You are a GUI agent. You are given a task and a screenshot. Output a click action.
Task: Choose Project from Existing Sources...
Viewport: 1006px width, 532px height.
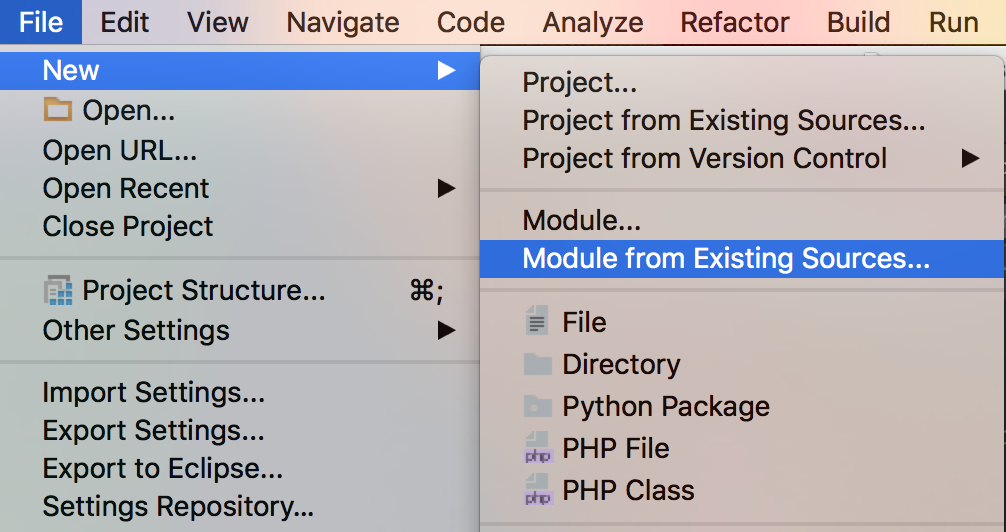point(723,121)
